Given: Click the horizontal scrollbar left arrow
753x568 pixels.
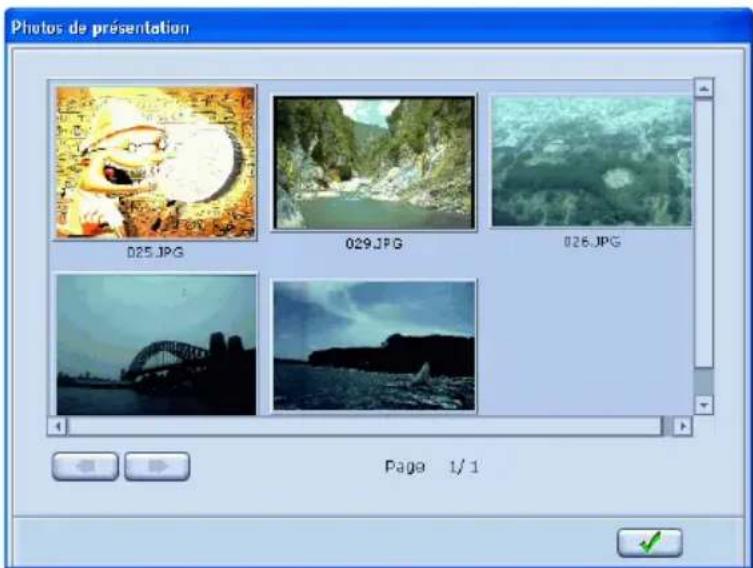Looking at the screenshot, I should click(x=58, y=426).
